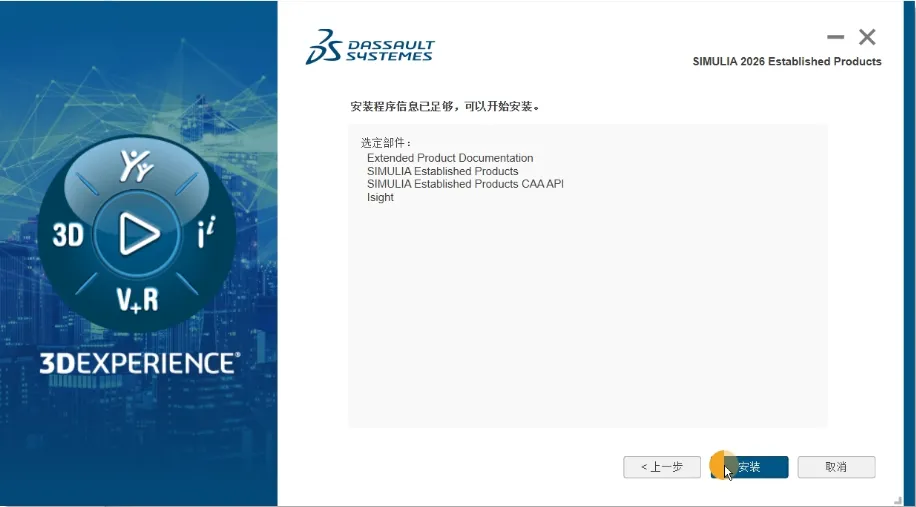Click the 3D quadrant of the compass

pos(68,235)
